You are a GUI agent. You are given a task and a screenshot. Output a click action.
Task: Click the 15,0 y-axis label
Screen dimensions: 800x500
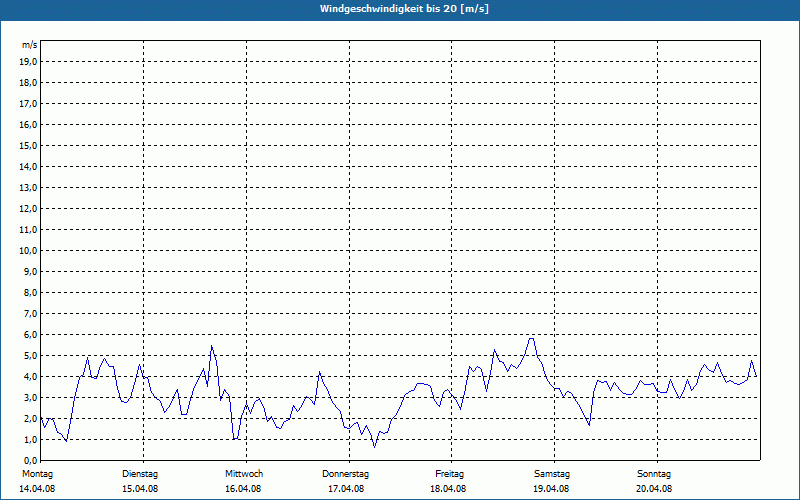pos(28,145)
